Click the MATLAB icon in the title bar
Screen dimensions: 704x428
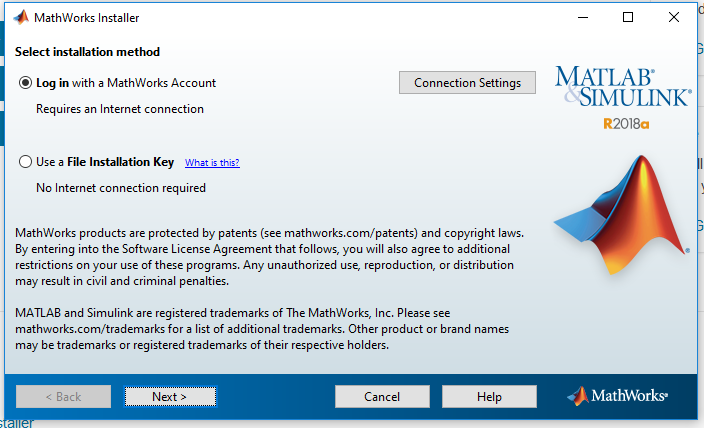tap(21, 18)
